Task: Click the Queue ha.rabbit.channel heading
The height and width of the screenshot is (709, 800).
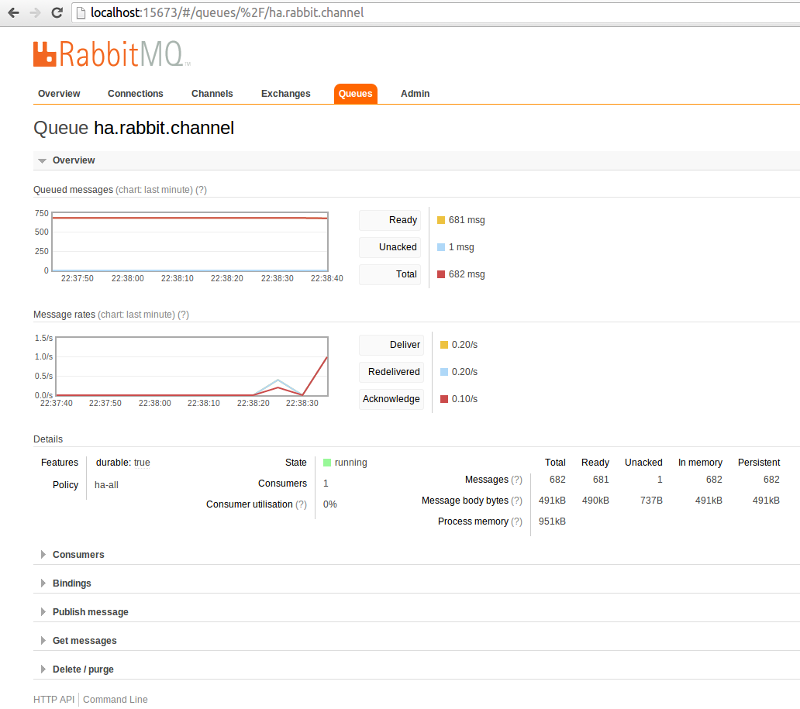Action: (134, 128)
